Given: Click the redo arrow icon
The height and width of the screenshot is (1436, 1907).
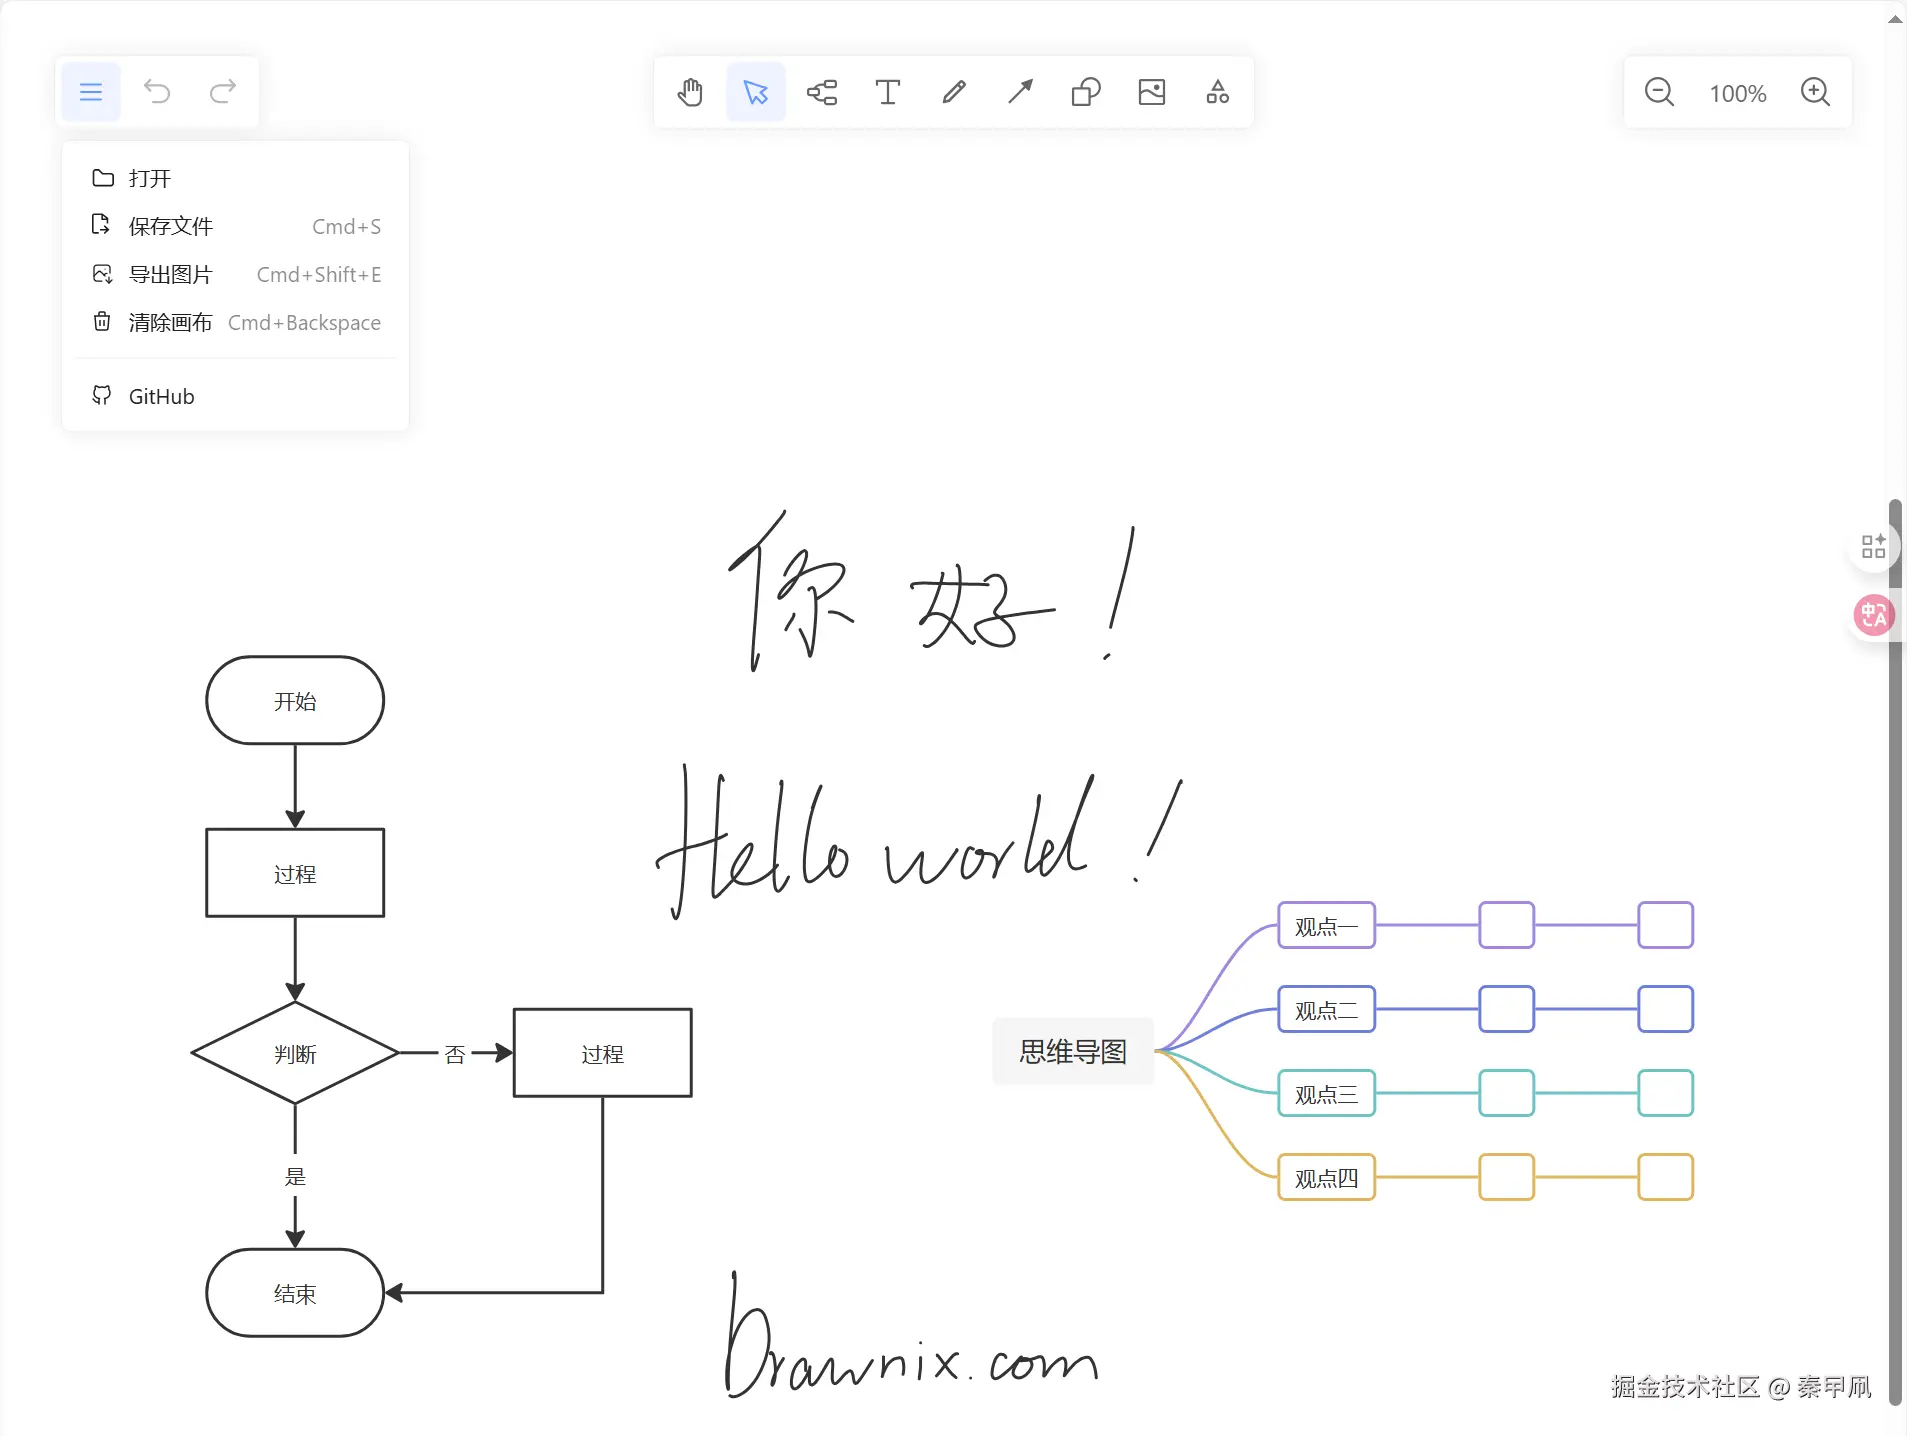Looking at the screenshot, I should tap(223, 92).
